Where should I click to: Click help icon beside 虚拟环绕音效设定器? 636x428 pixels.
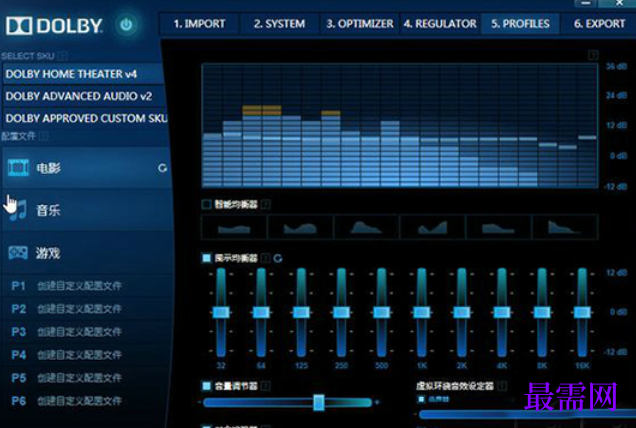(502, 386)
